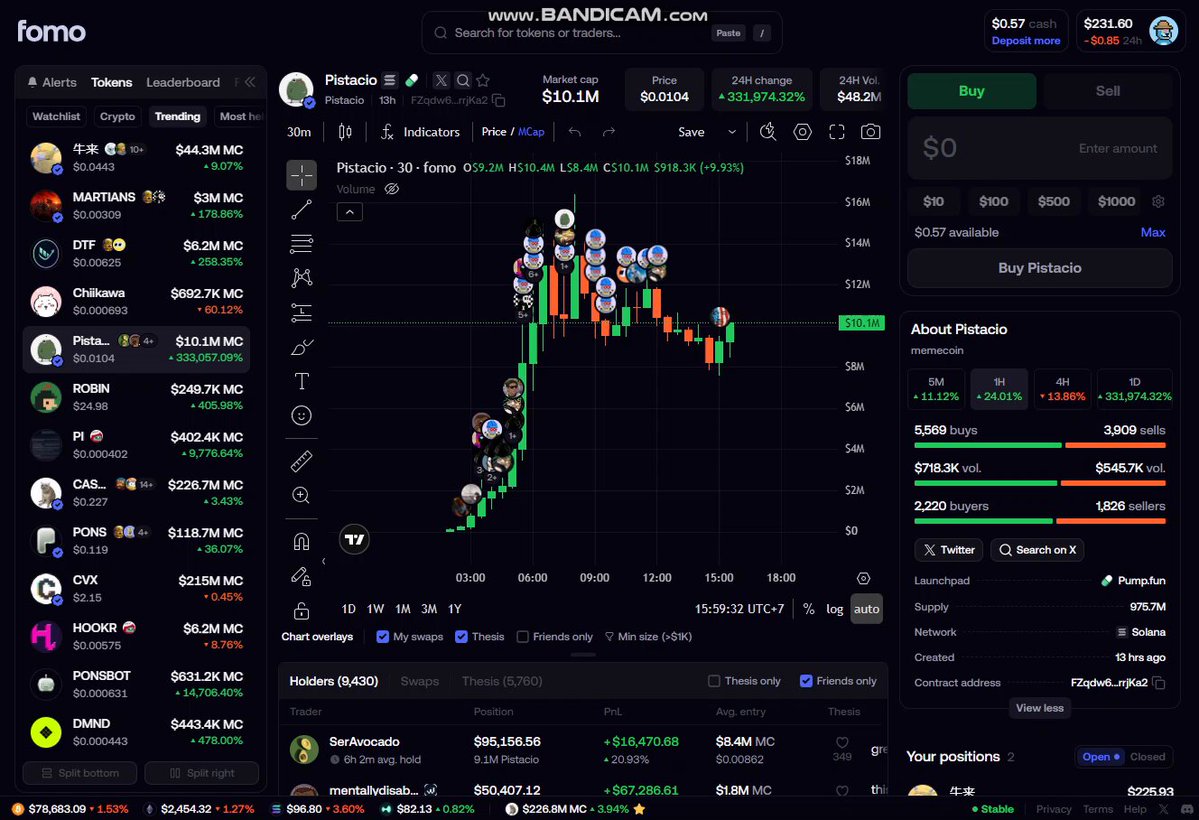Select the crosshair cursor tool
Image resolution: width=1199 pixels, height=820 pixels.
[301, 175]
